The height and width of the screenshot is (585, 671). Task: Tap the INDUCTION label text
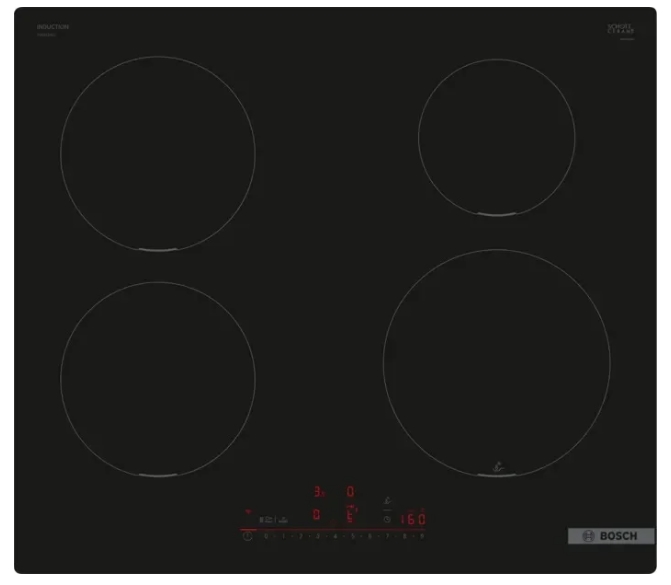tap(53, 27)
